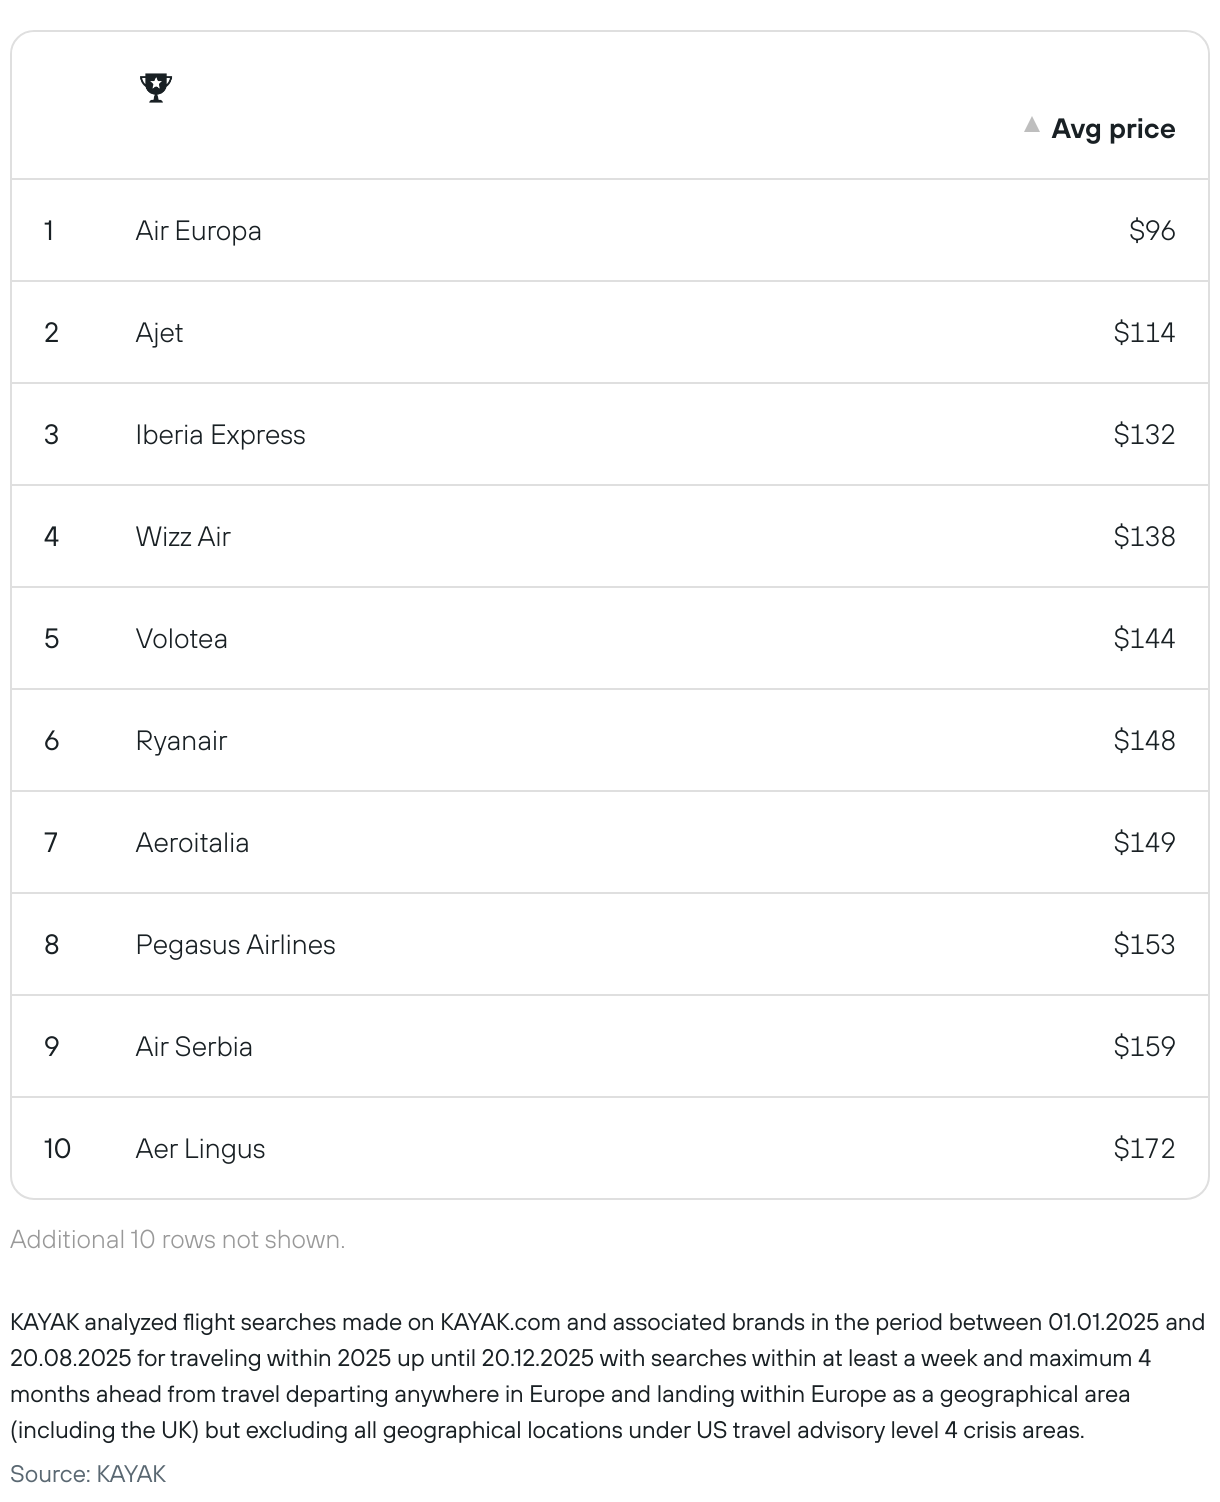Sort table by Avg price header
Image resolution: width=1220 pixels, height=1502 pixels.
click(1113, 129)
